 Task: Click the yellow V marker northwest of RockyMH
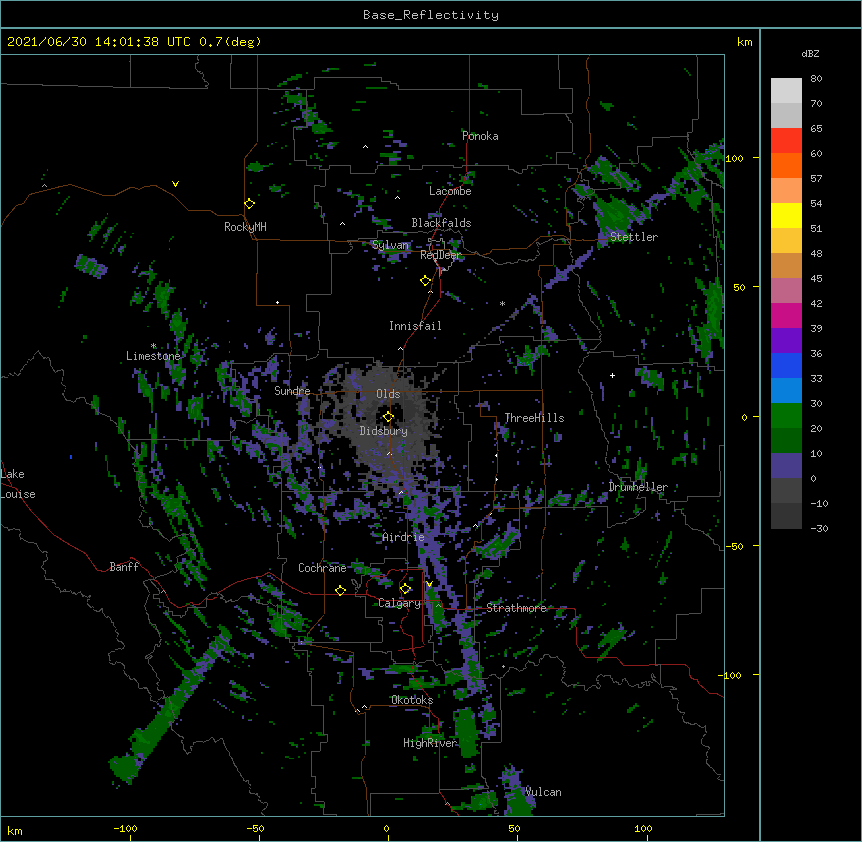coord(175,184)
